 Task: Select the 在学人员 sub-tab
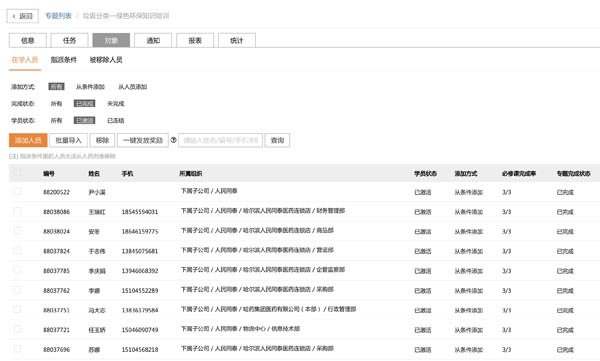point(25,60)
